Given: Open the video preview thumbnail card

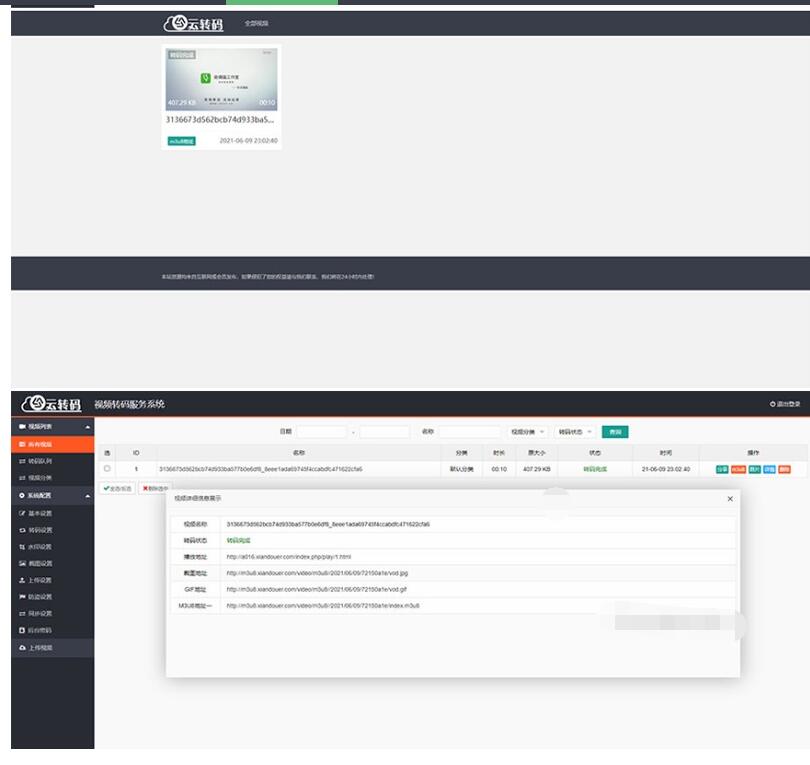Looking at the screenshot, I should pyautogui.click(x=221, y=78).
